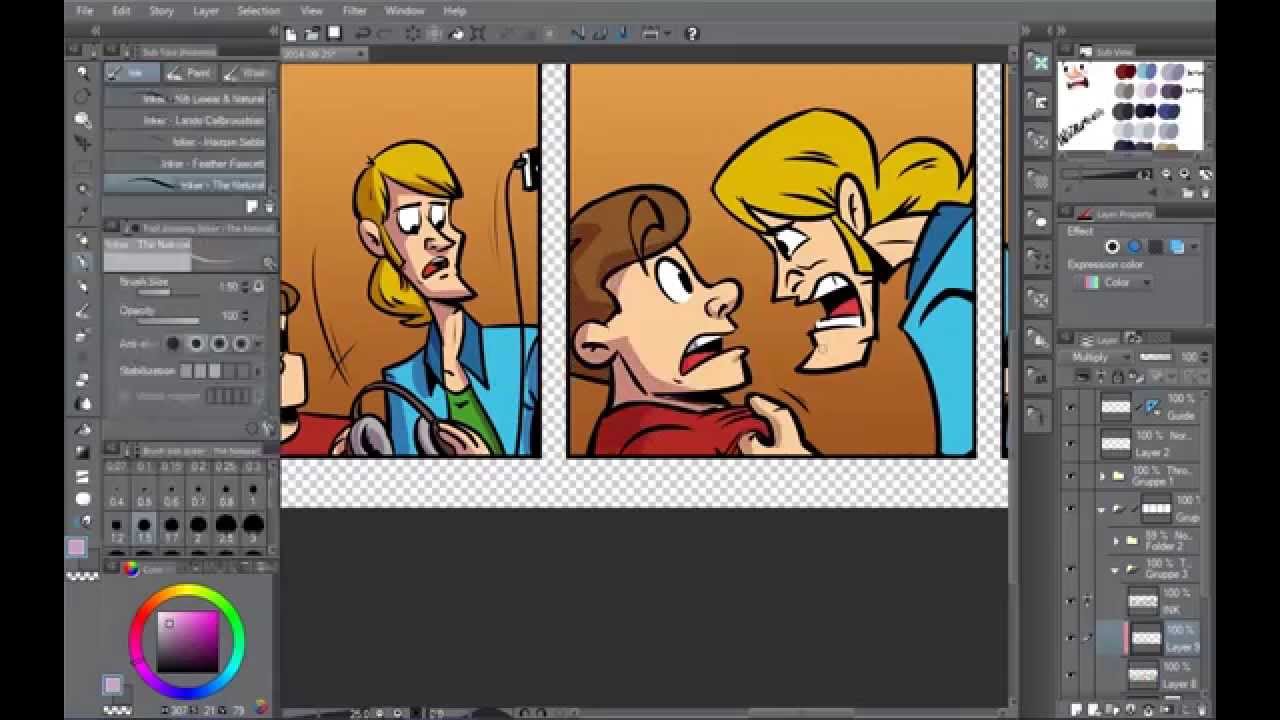Toggle visibility eye of Layer 9
Screen dimensions: 1280x720
pyautogui.click(x=1071, y=638)
